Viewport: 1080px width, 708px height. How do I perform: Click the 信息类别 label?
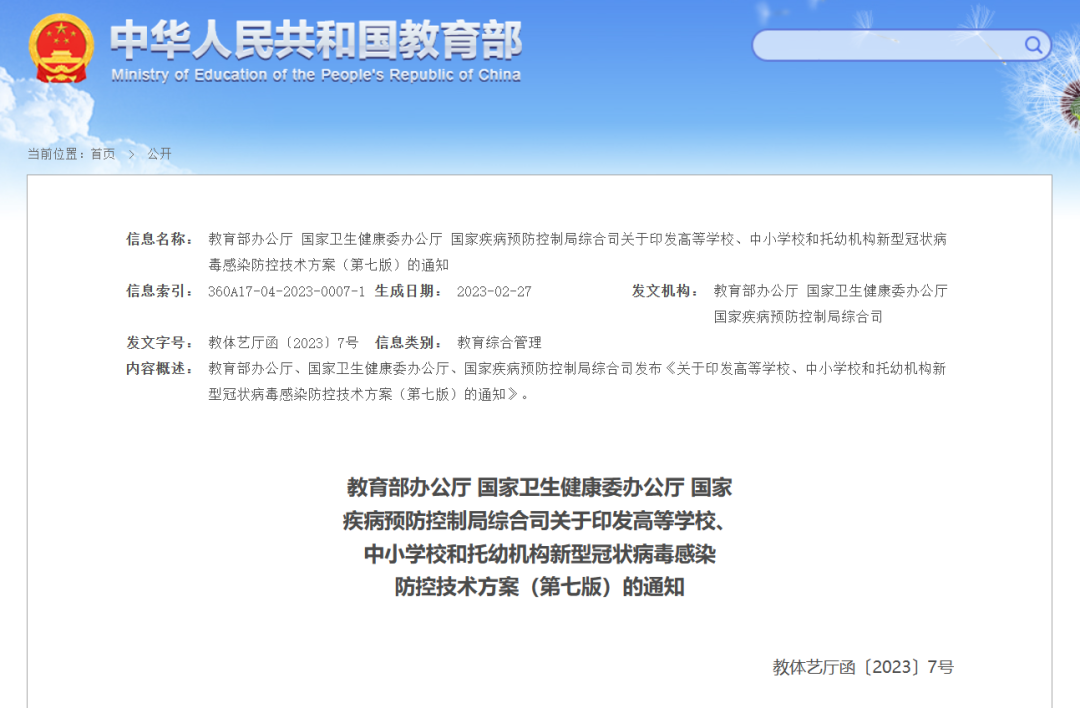pyautogui.click(x=408, y=342)
